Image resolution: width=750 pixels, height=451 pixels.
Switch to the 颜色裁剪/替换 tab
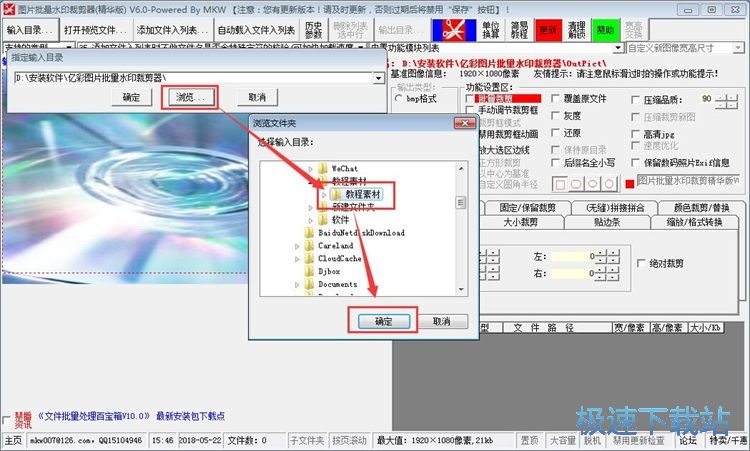pos(701,208)
